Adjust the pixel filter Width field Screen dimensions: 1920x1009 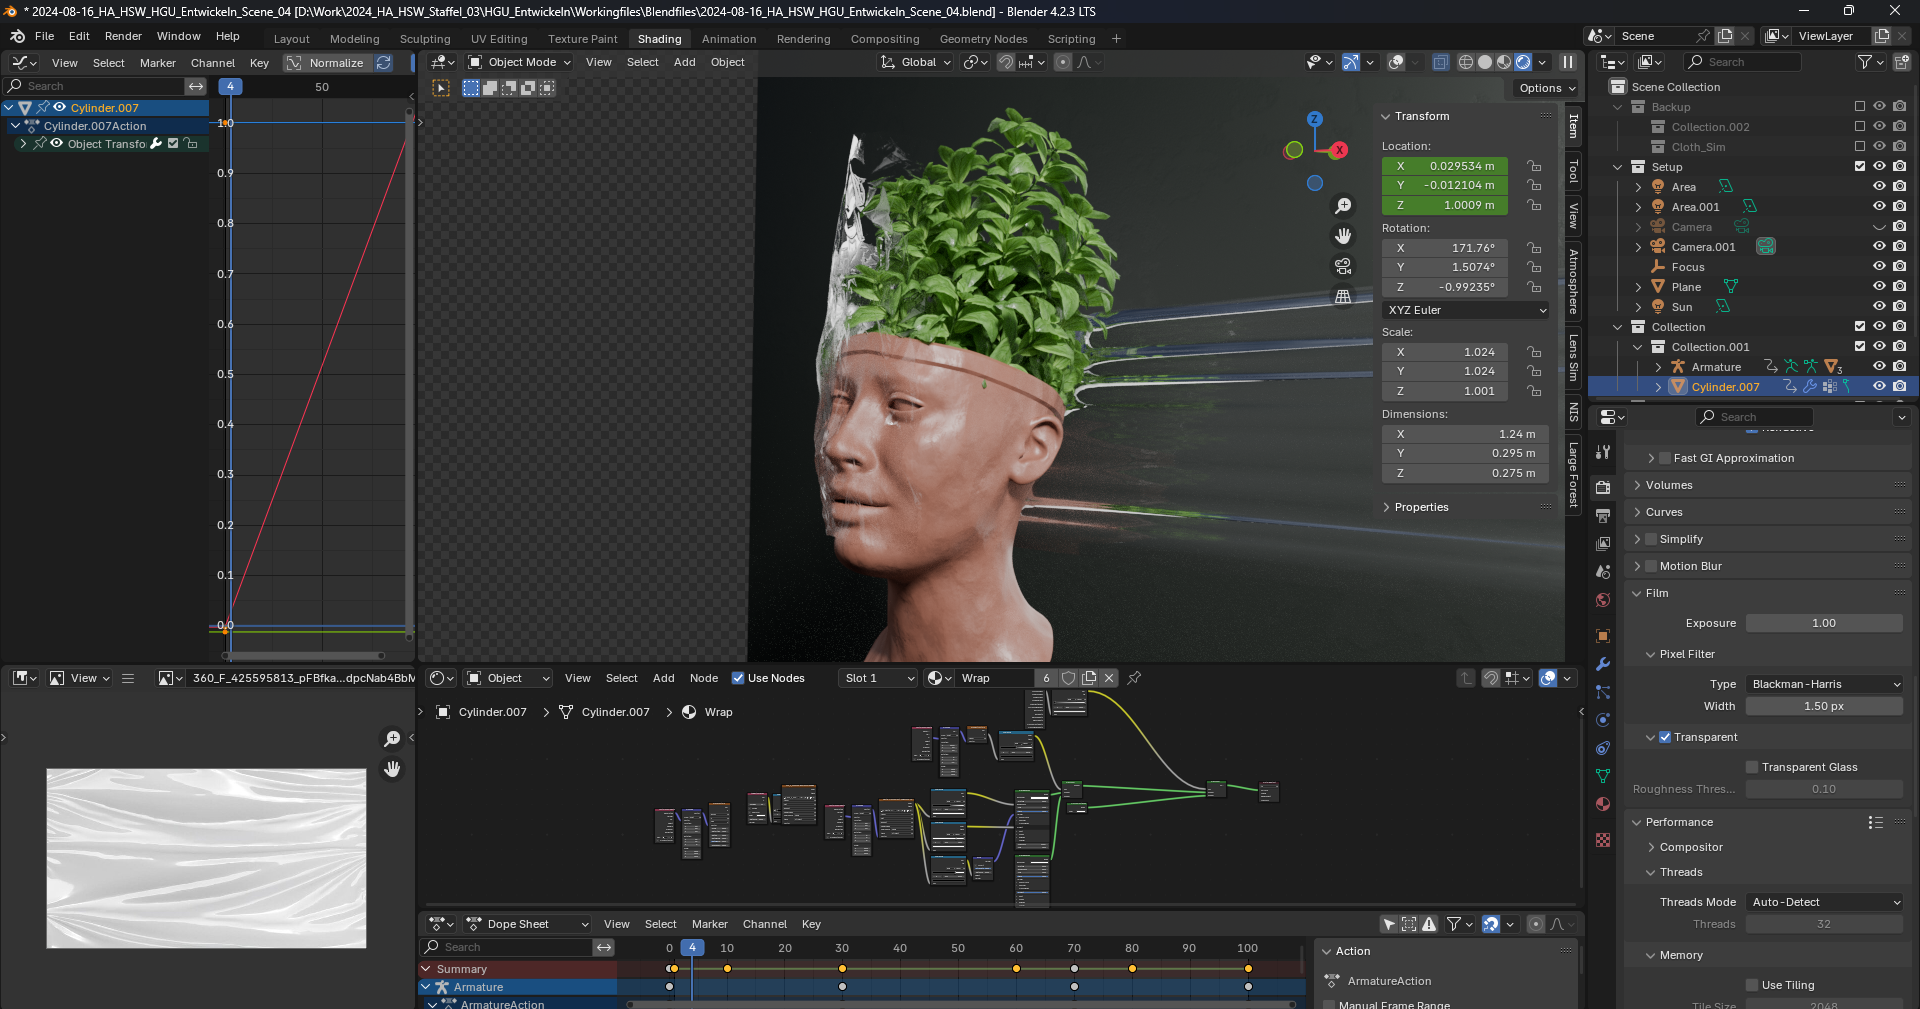1824,706
